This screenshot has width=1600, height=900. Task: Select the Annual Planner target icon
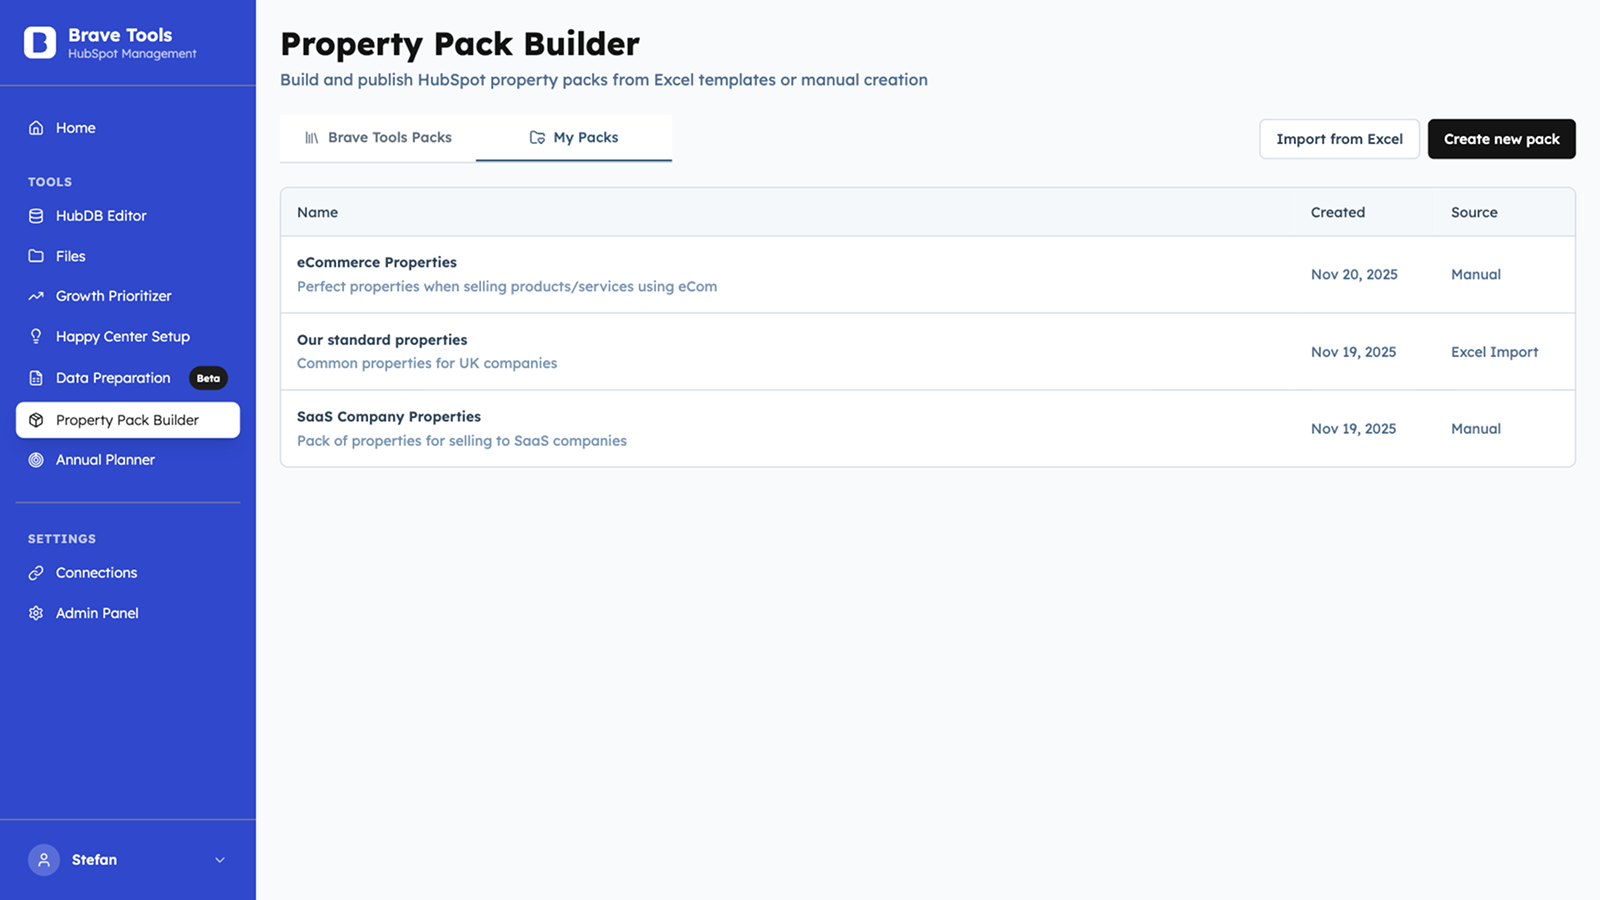coord(36,459)
